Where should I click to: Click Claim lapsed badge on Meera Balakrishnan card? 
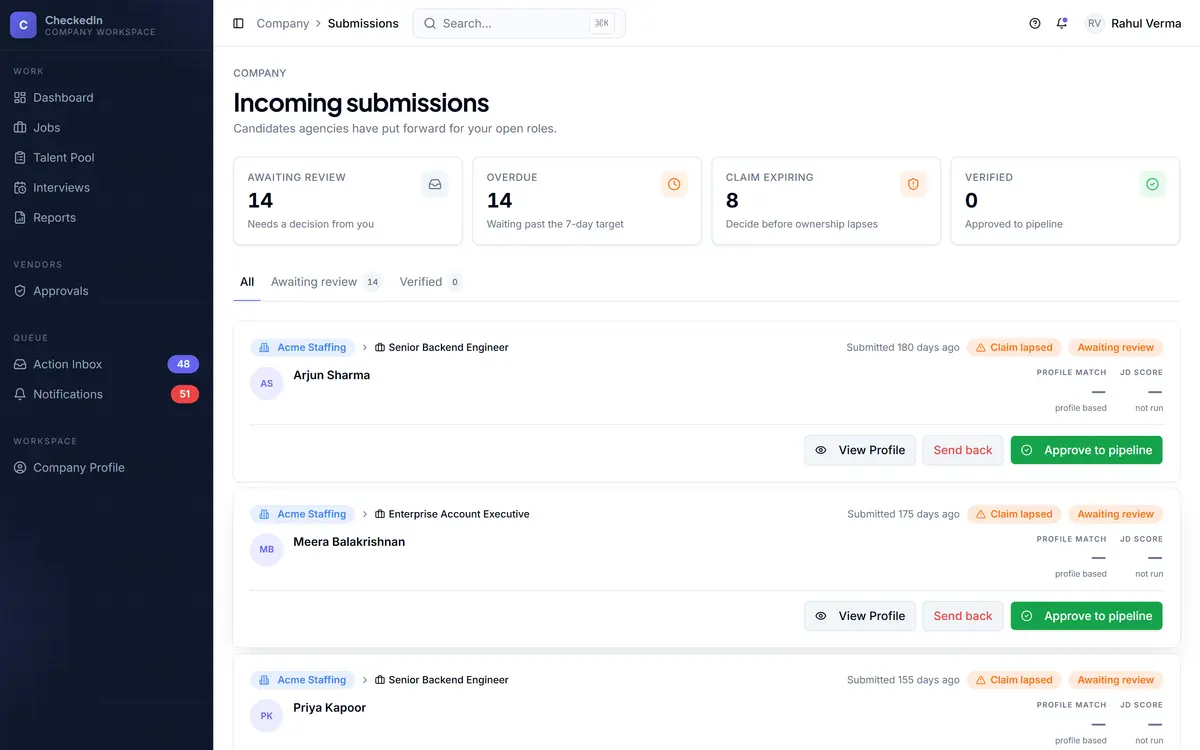coord(1014,514)
